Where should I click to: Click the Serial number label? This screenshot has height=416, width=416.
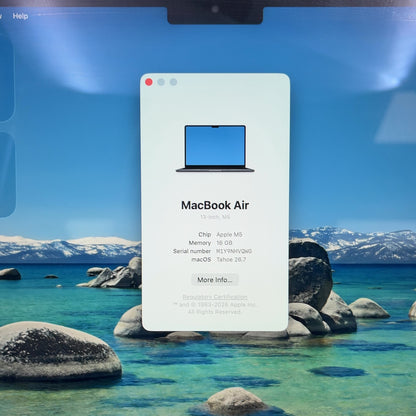(x=192, y=251)
